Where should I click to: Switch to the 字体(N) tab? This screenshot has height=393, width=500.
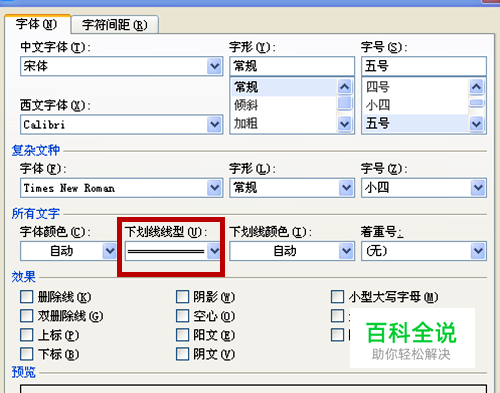[37, 24]
